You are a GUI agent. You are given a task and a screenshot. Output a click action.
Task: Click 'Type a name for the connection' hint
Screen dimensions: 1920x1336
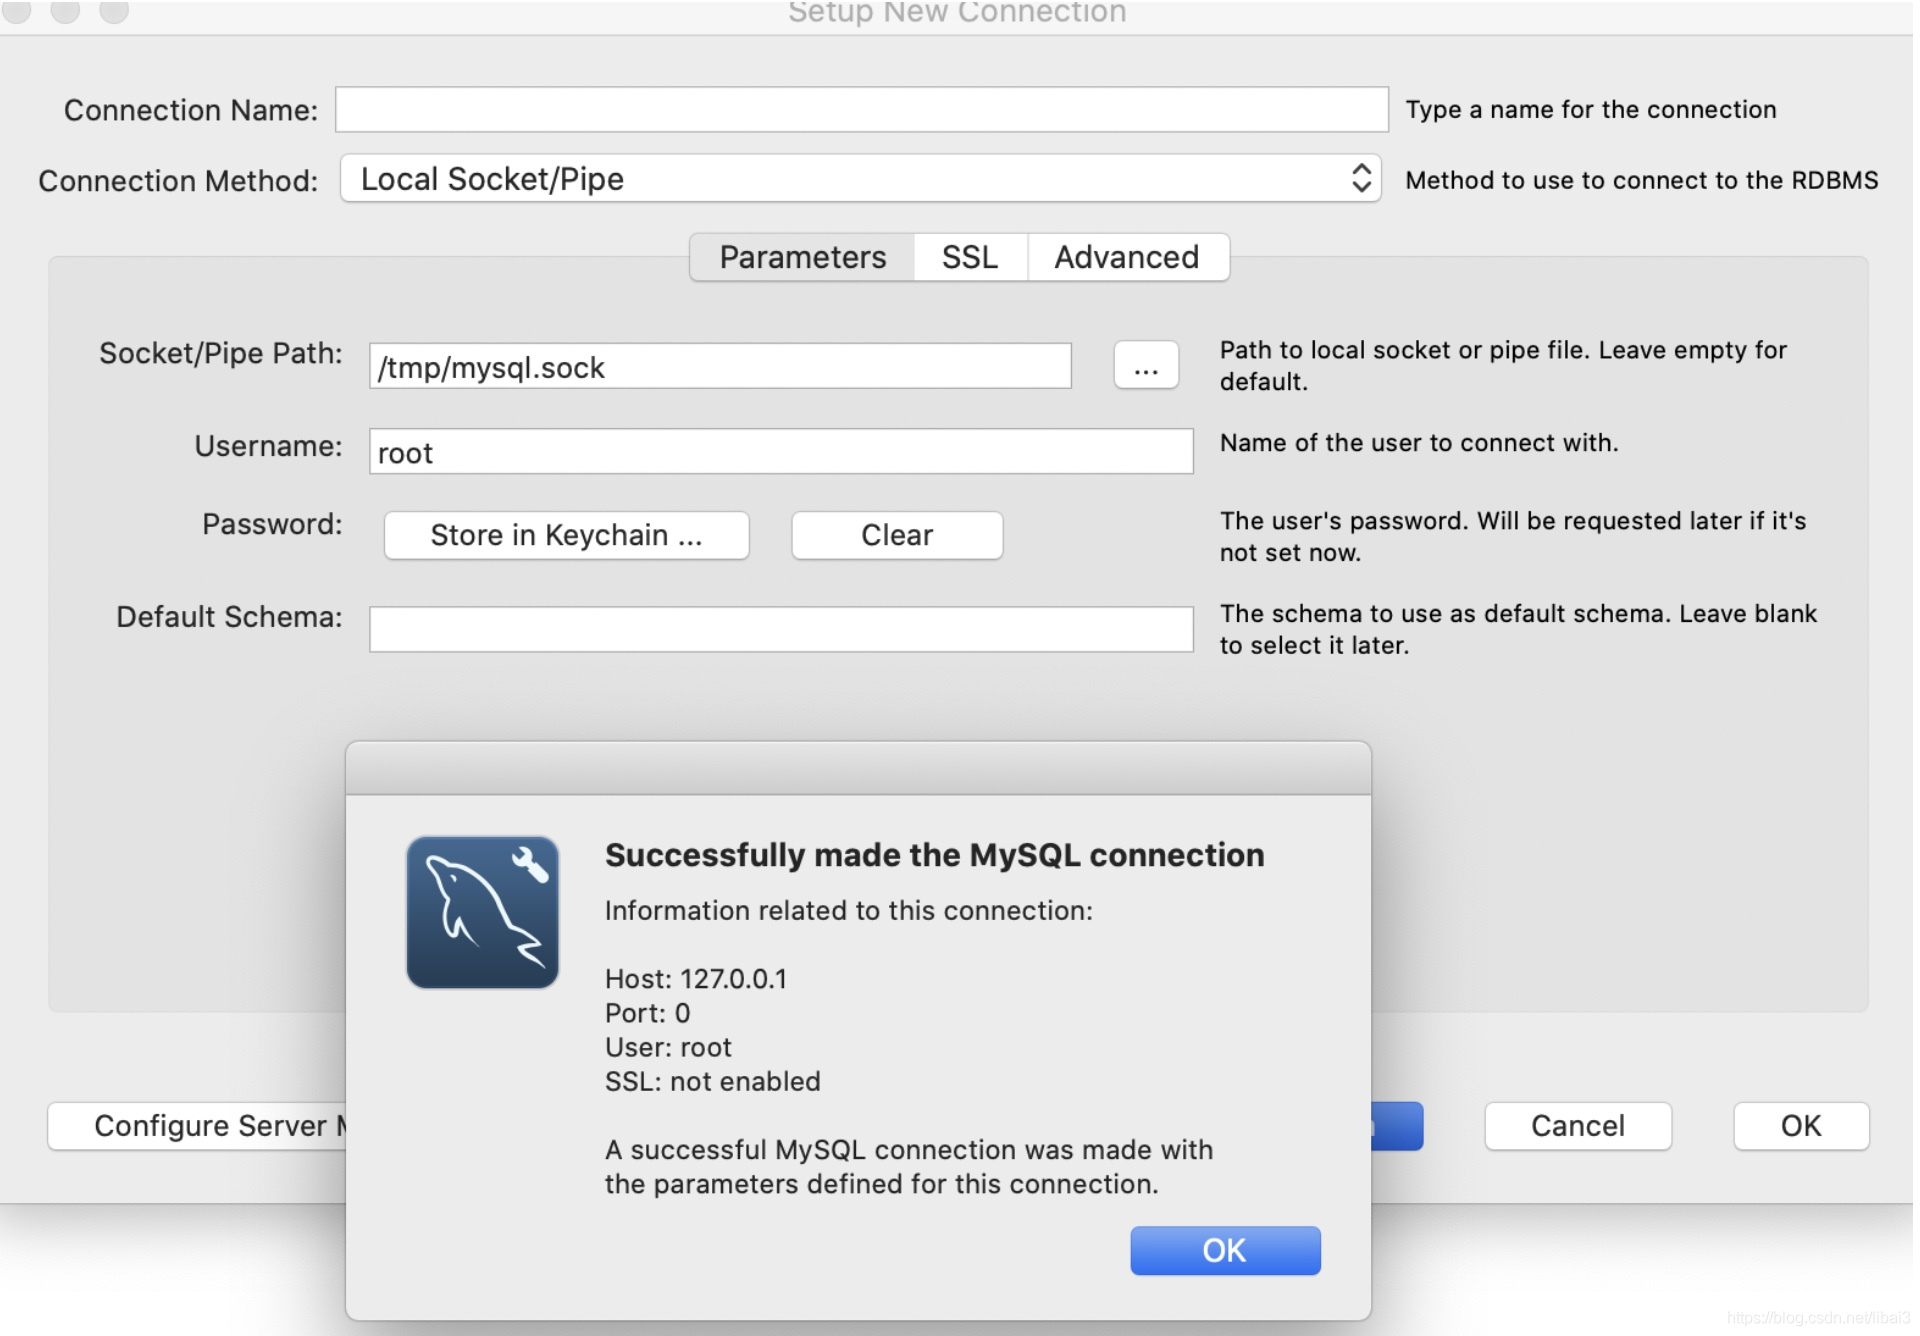point(1591,109)
